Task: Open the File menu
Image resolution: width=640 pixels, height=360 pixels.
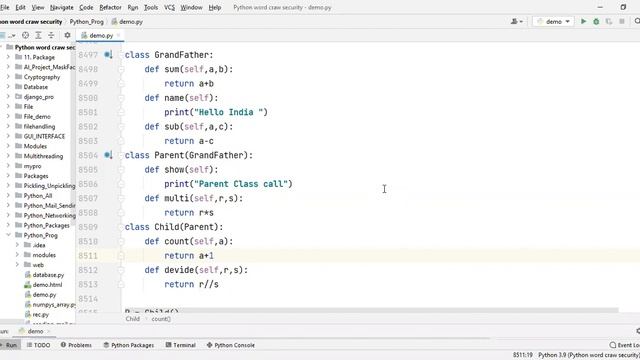Action: [4, 7]
